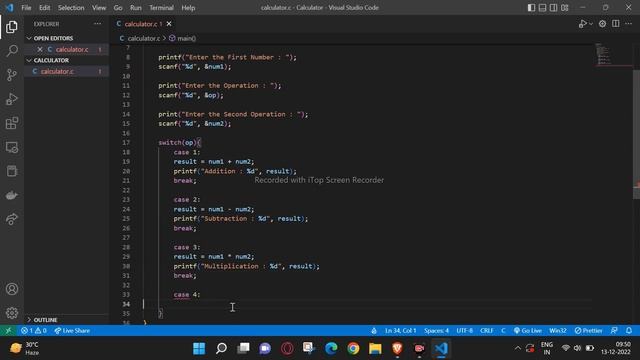Click Ln 34, Col 1 indicator
The height and width of the screenshot is (360, 640).
tap(400, 331)
